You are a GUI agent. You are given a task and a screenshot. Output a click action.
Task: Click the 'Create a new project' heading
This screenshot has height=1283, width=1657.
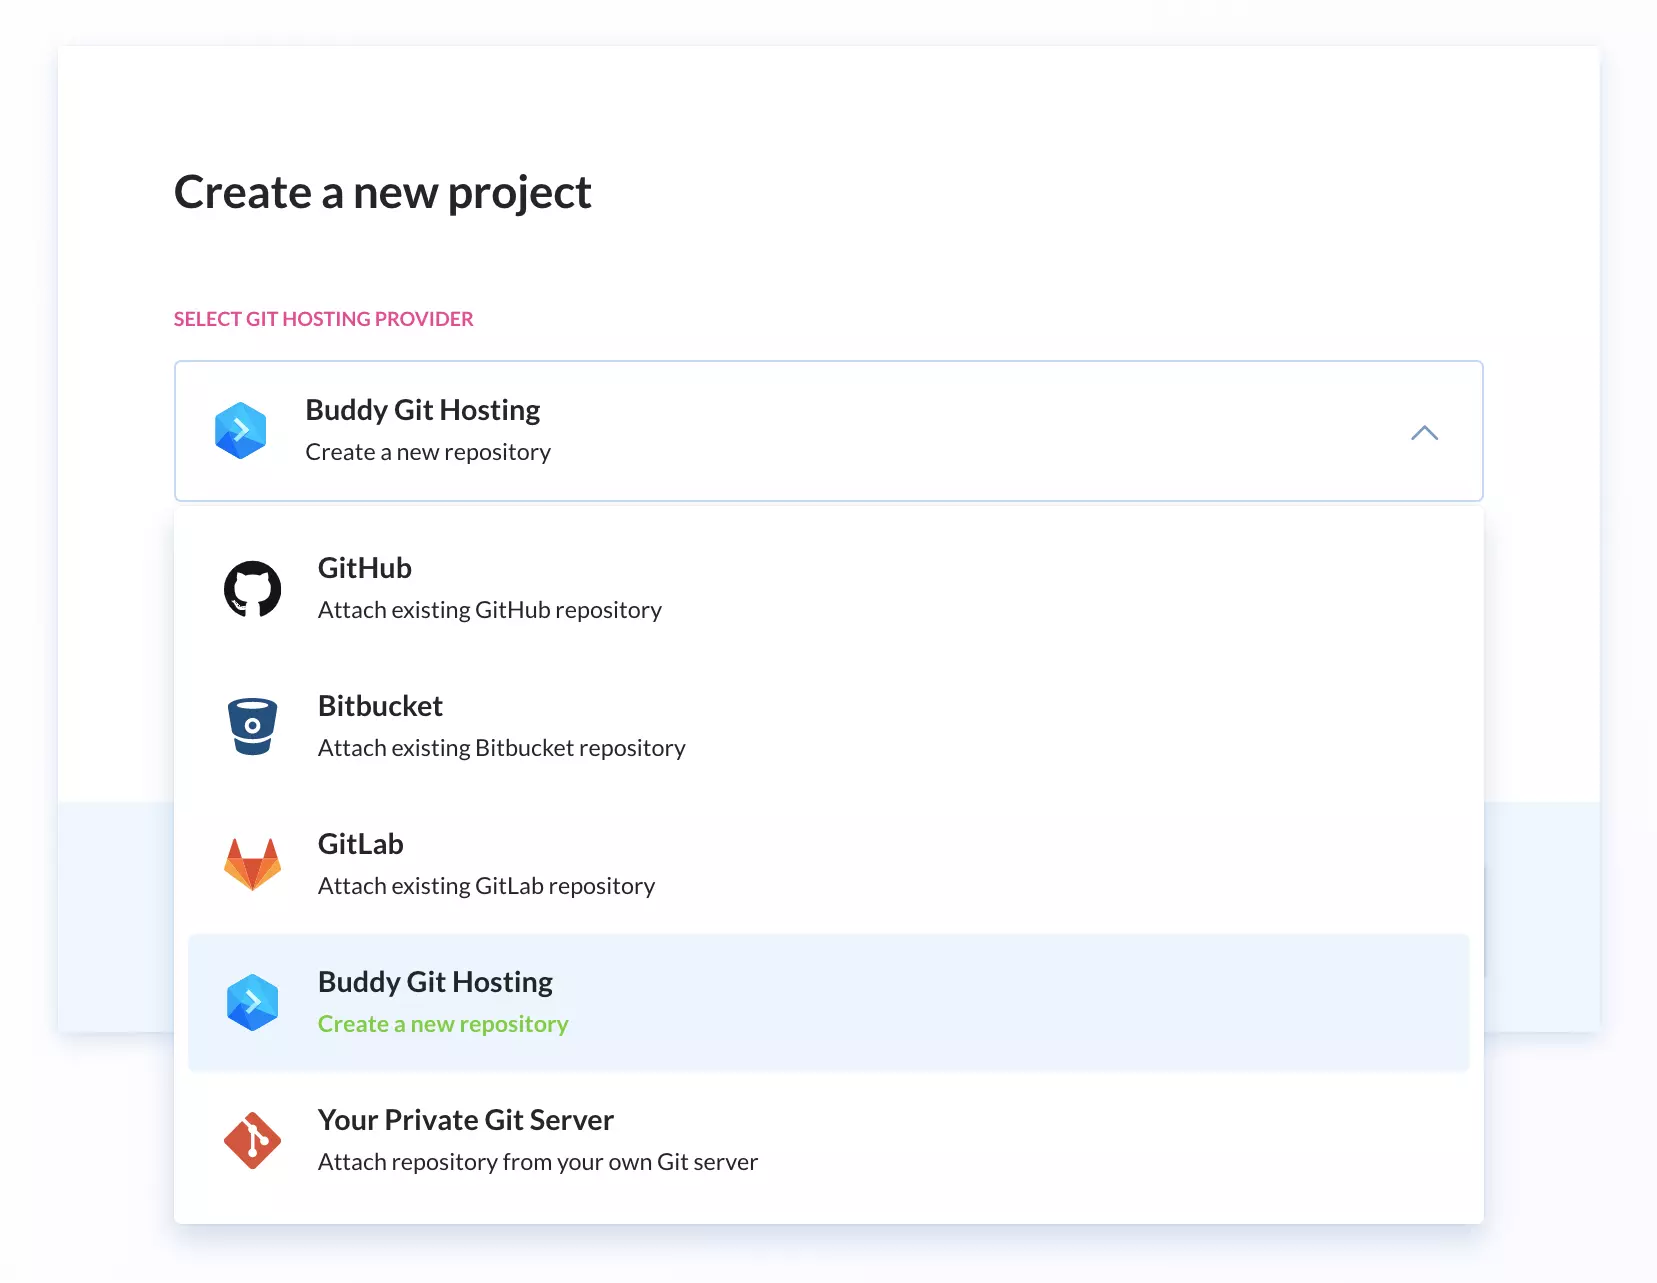point(383,192)
